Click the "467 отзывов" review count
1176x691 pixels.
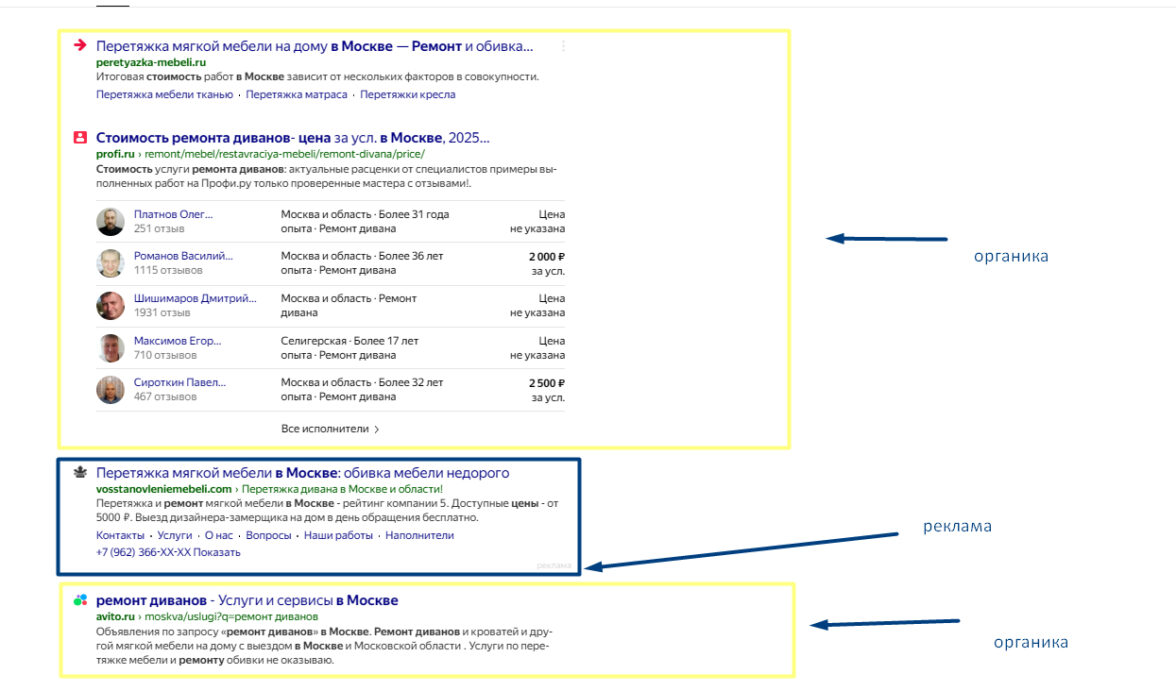point(165,397)
